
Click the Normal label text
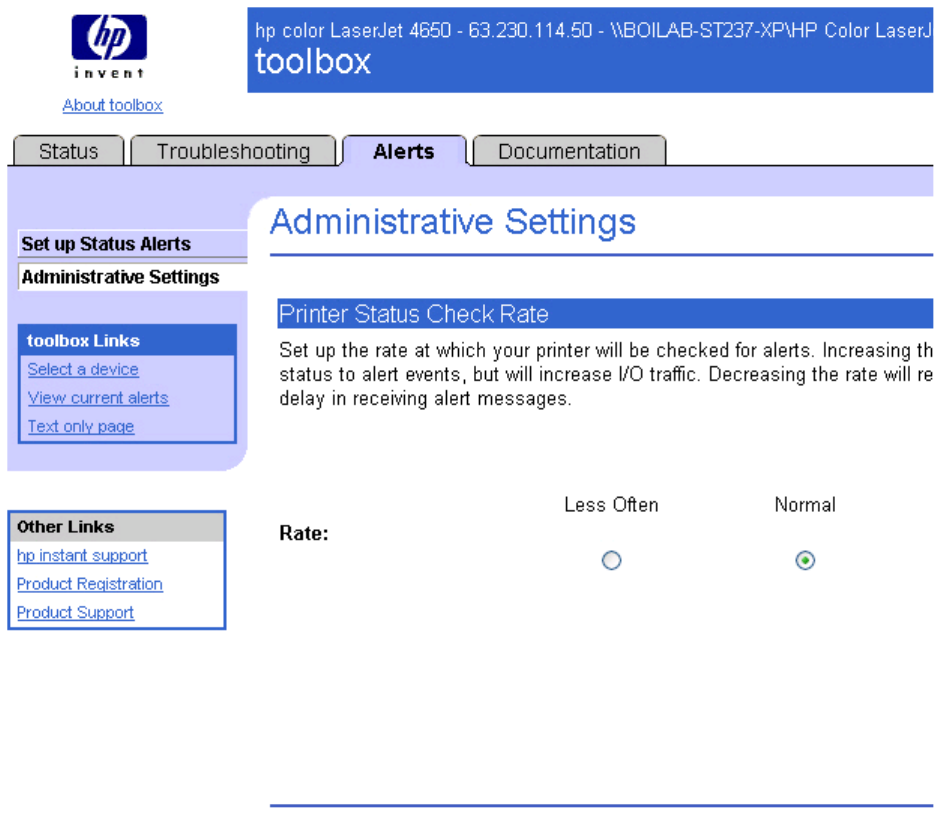click(x=805, y=505)
